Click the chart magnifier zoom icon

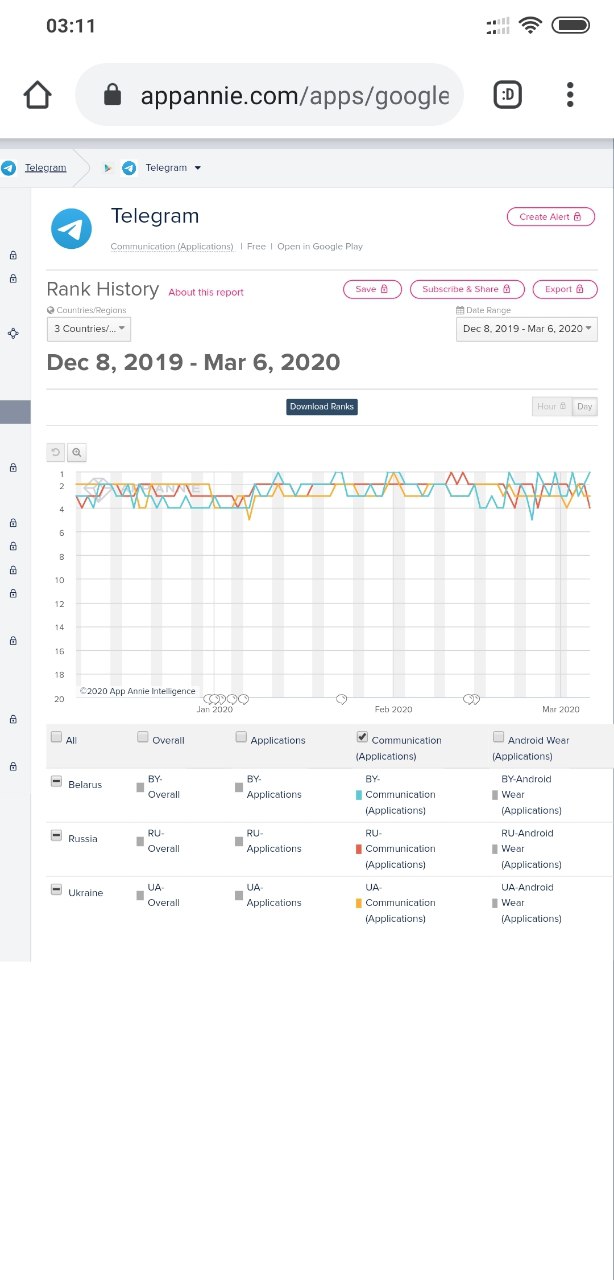coord(77,452)
